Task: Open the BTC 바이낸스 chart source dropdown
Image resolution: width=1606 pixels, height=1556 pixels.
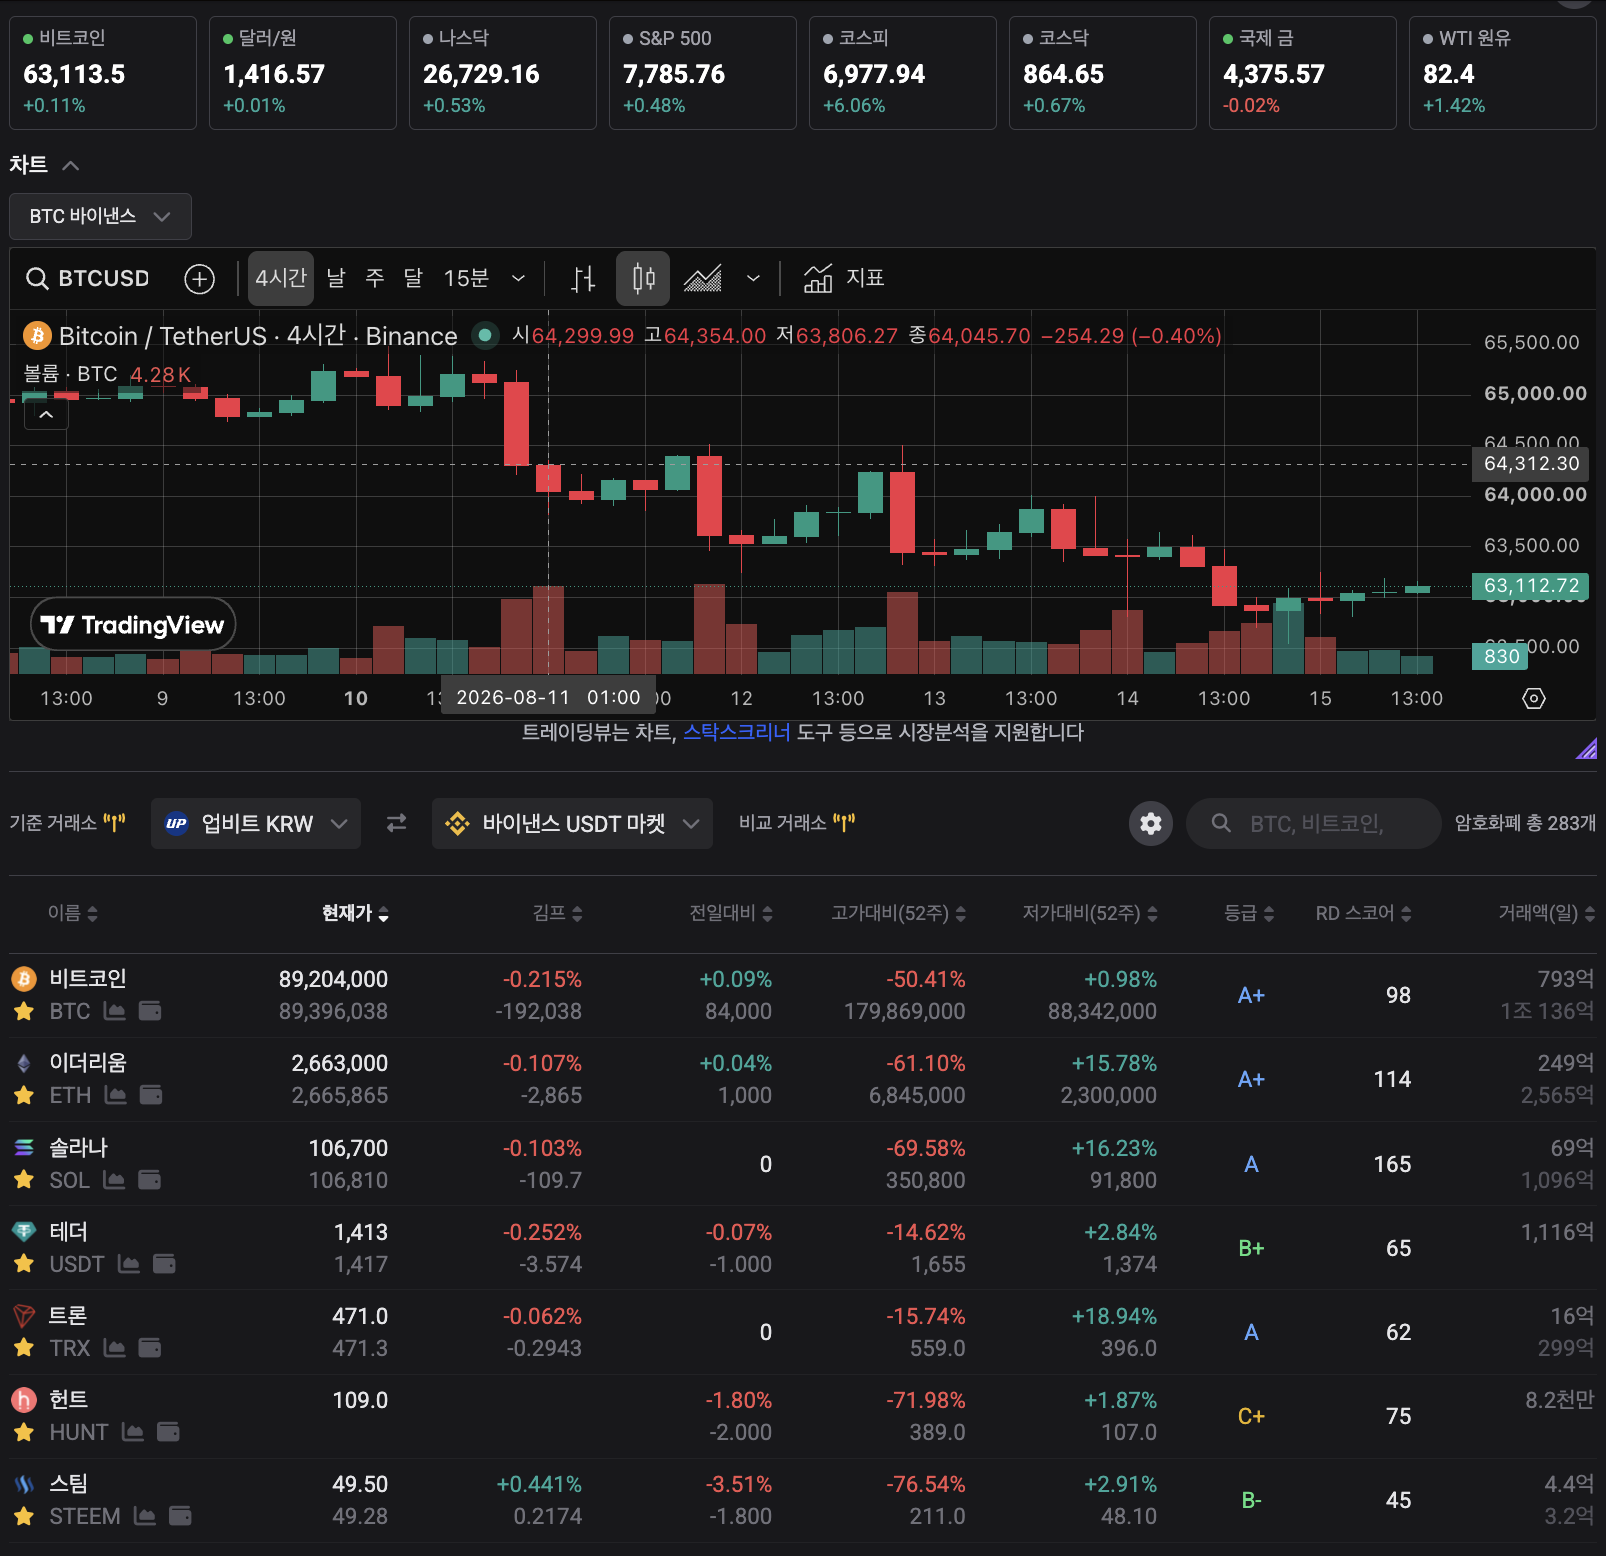Action: click(100, 216)
